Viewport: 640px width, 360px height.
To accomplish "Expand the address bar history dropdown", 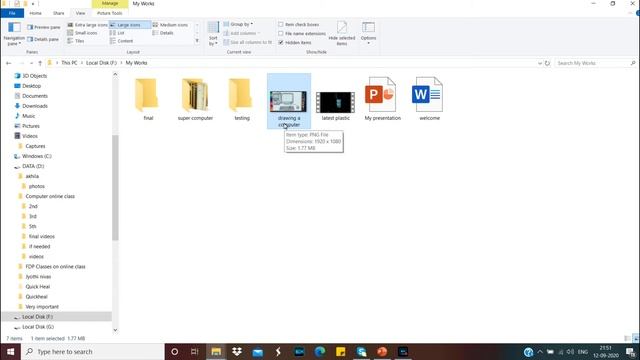I will (540, 63).
